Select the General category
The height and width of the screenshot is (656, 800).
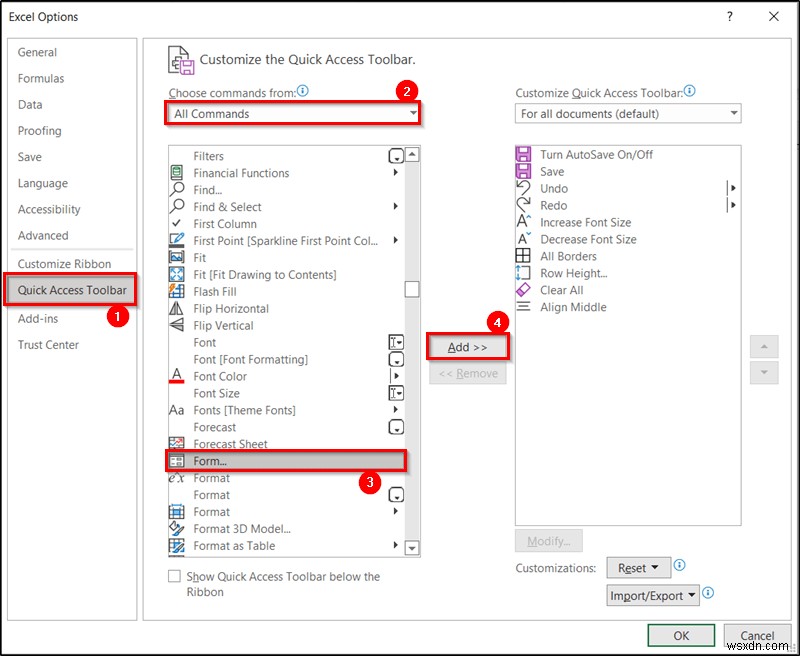click(37, 52)
